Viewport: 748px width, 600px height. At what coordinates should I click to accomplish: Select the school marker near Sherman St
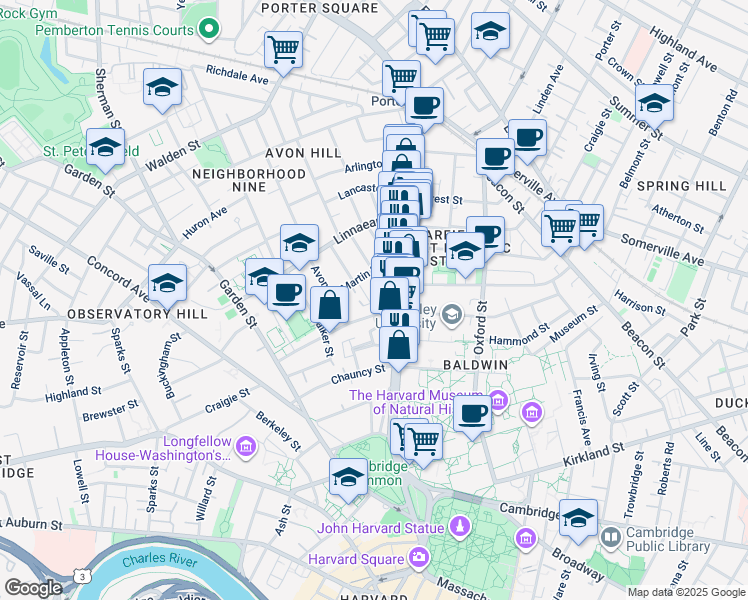[x=162, y=88]
